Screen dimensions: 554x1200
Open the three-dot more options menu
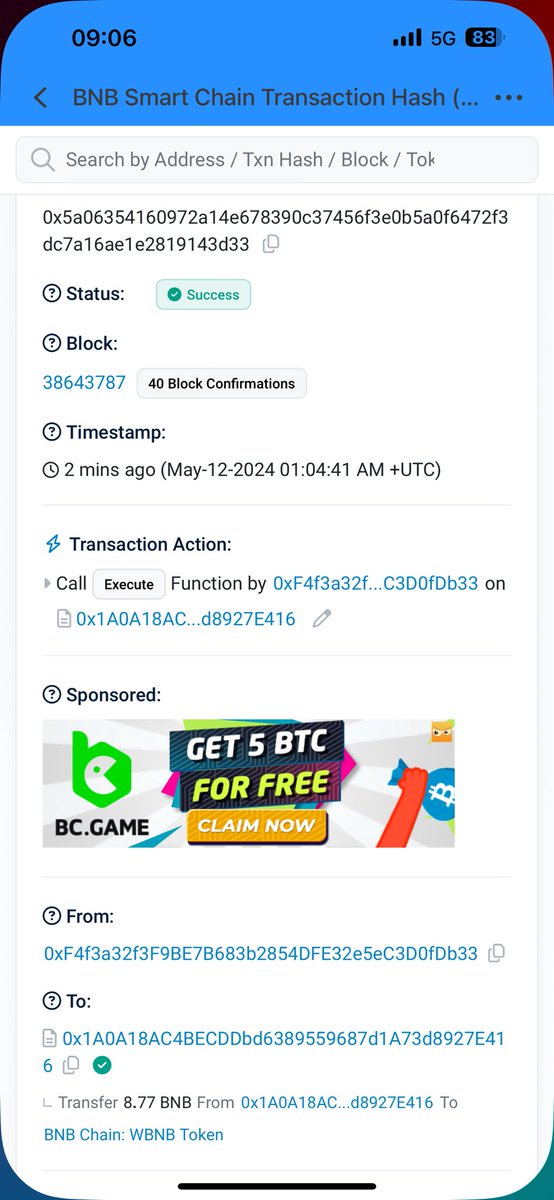coord(509,98)
